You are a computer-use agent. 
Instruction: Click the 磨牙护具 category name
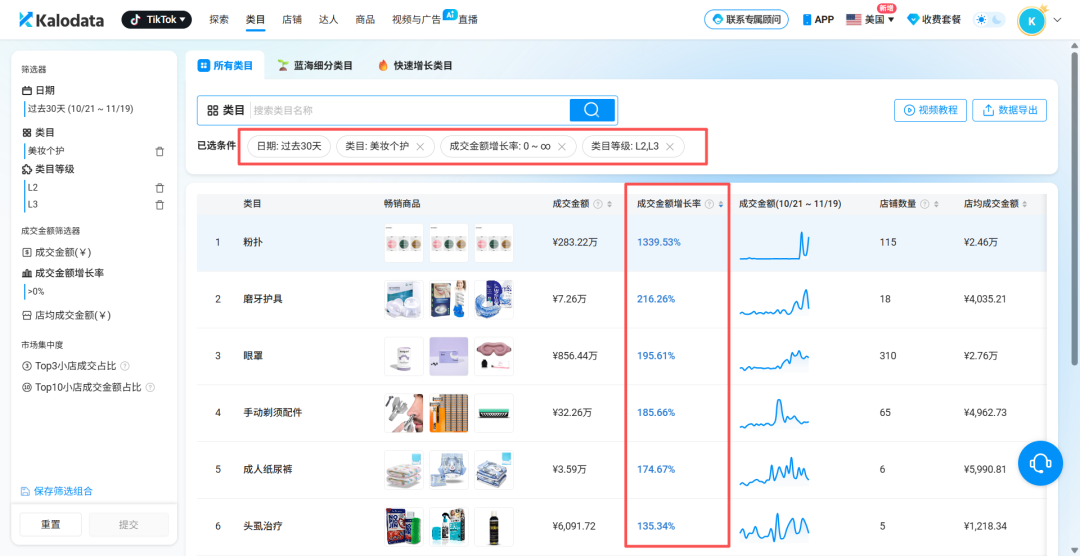click(262, 299)
